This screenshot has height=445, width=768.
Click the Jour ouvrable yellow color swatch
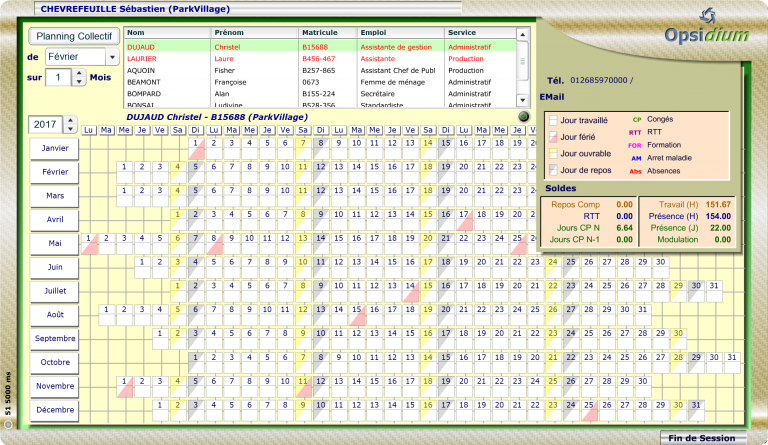(x=552, y=154)
